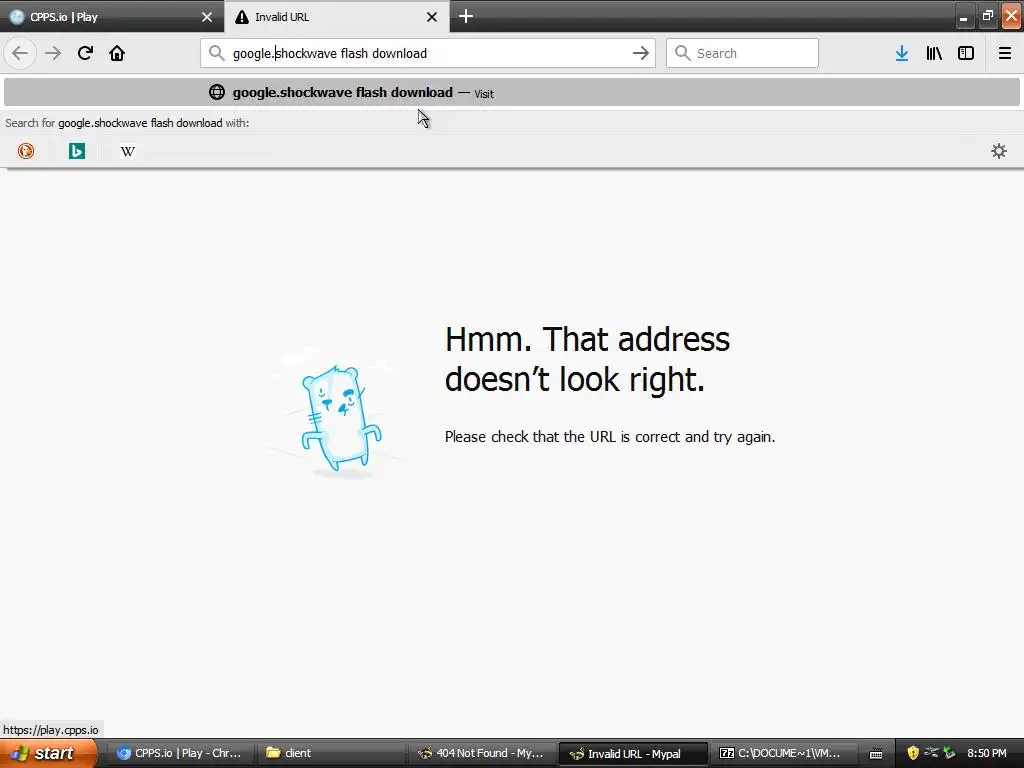This screenshot has width=1024, height=768.
Task: Open the Downloads panel
Action: click(x=902, y=53)
